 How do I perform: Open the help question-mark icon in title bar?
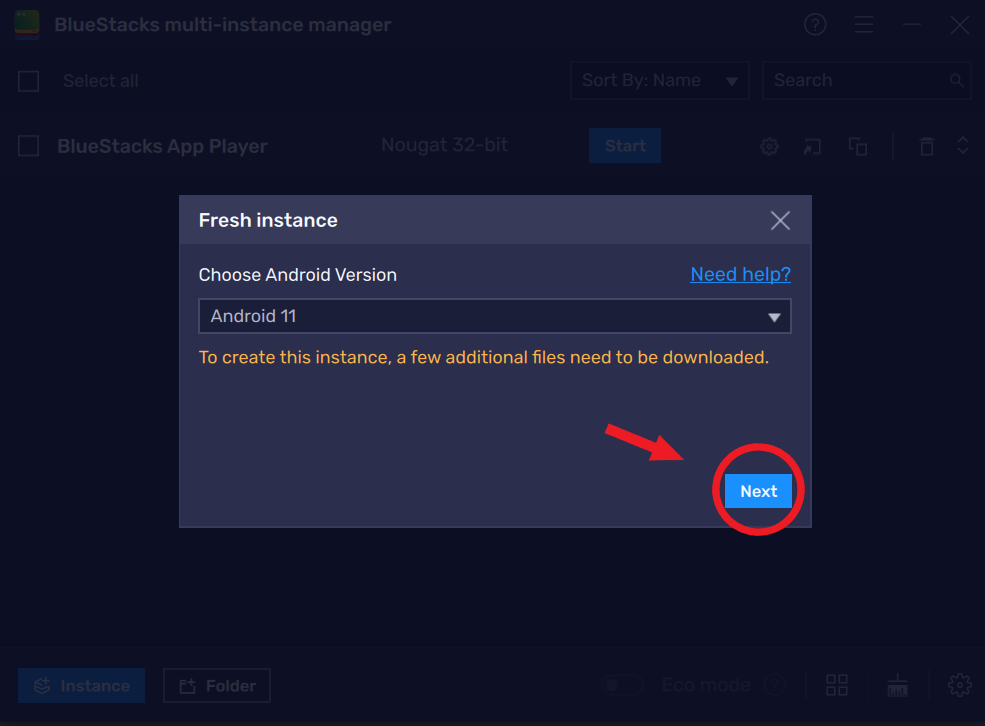(x=815, y=25)
